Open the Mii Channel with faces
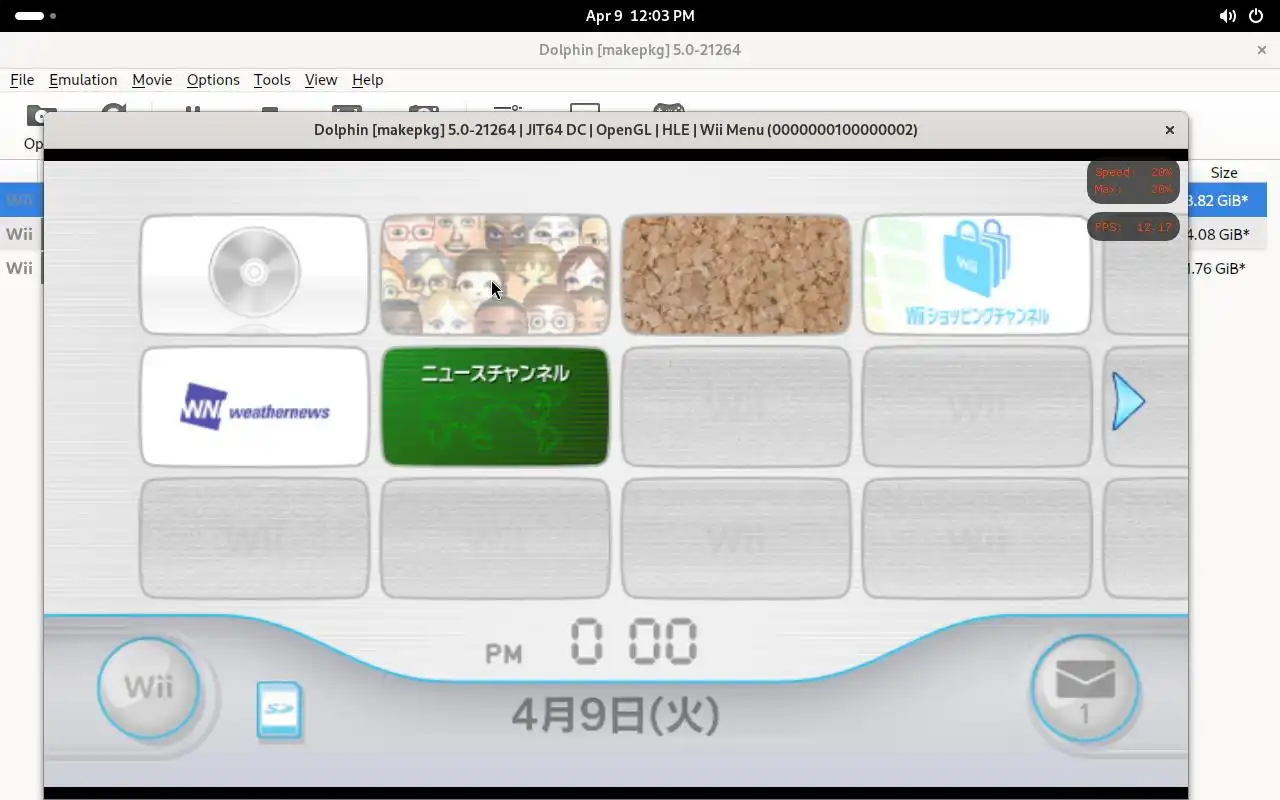Viewport: 1280px width, 800px height. pos(495,274)
